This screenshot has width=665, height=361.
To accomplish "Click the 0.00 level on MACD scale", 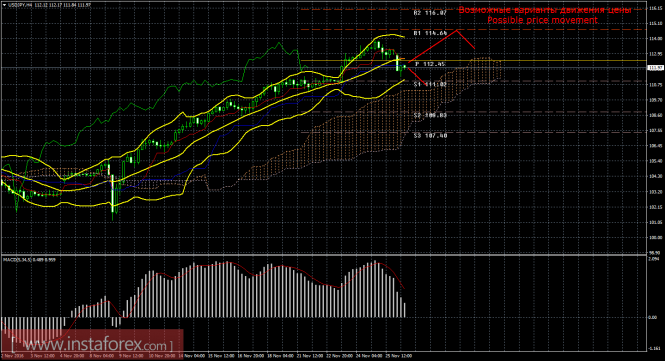I will (653, 317).
